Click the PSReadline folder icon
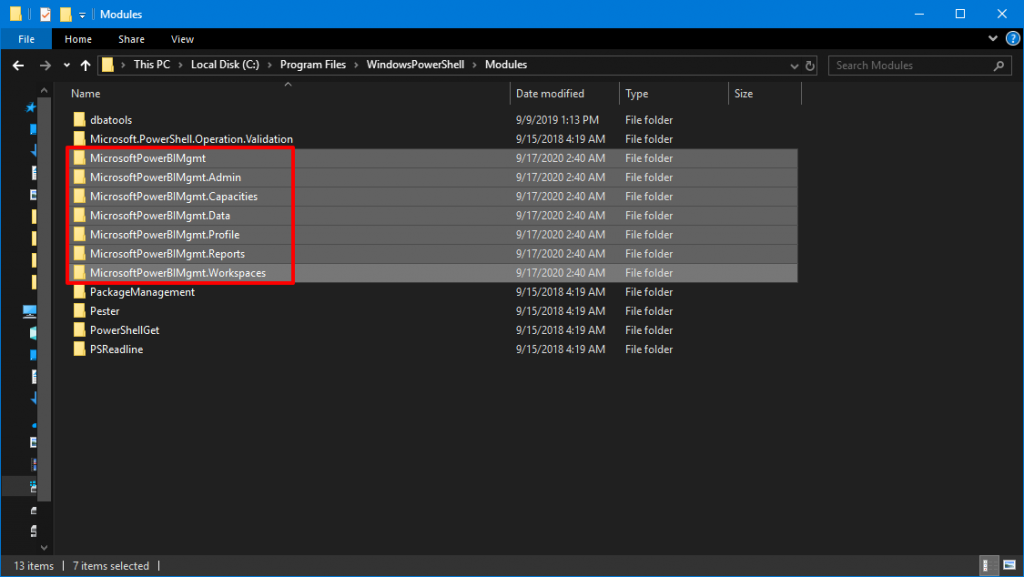This screenshot has height=577, width=1024. click(80, 349)
